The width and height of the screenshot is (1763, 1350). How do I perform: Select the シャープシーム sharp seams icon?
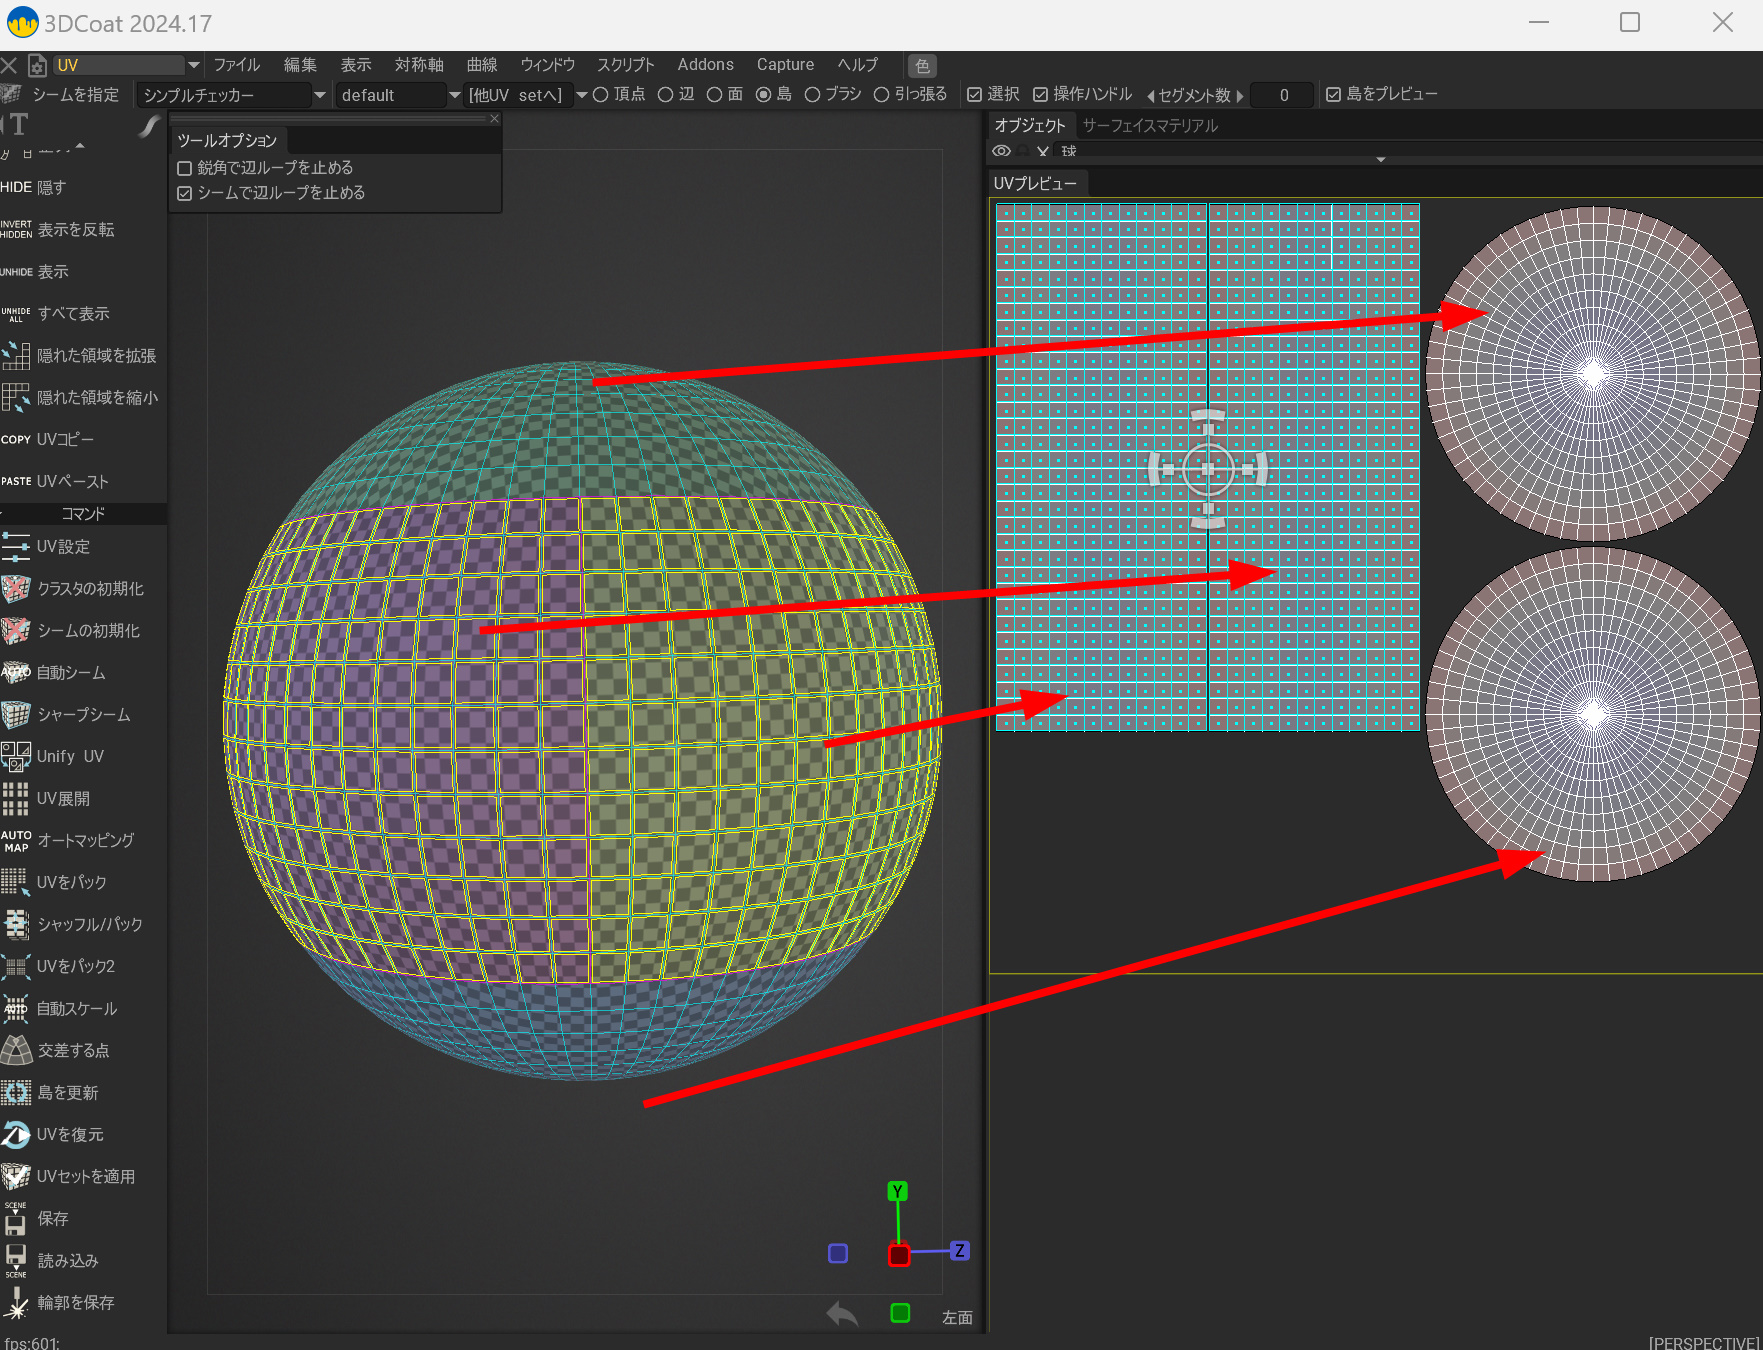[x=16, y=715]
